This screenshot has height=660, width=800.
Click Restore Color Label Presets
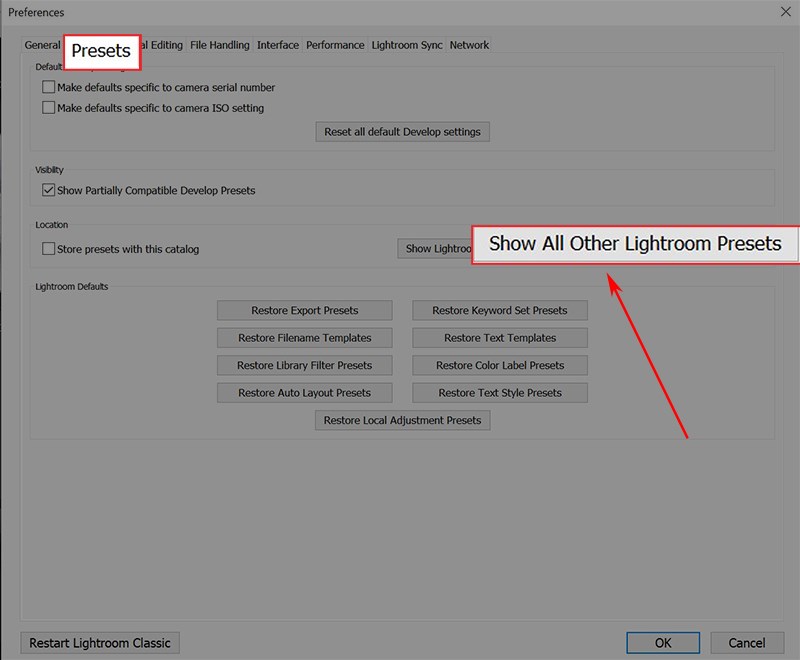click(x=500, y=365)
